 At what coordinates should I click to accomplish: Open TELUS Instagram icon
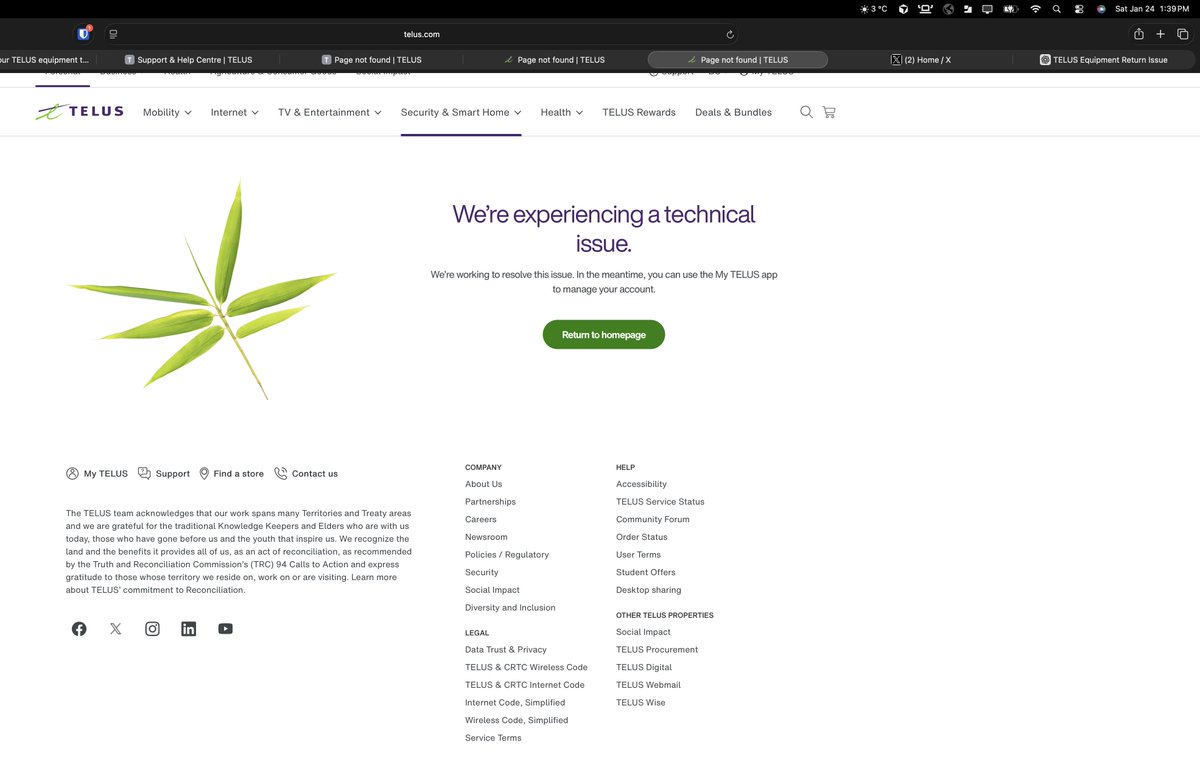point(152,629)
